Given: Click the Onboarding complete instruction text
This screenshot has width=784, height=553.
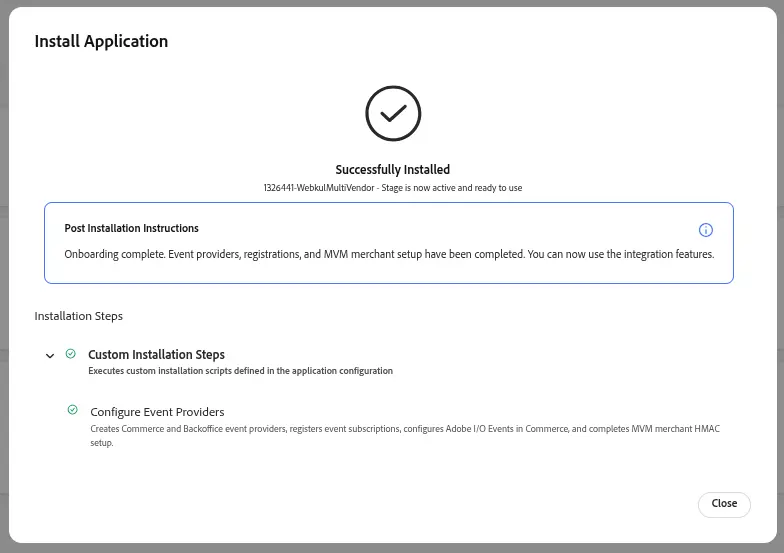Looking at the screenshot, I should coord(389,254).
